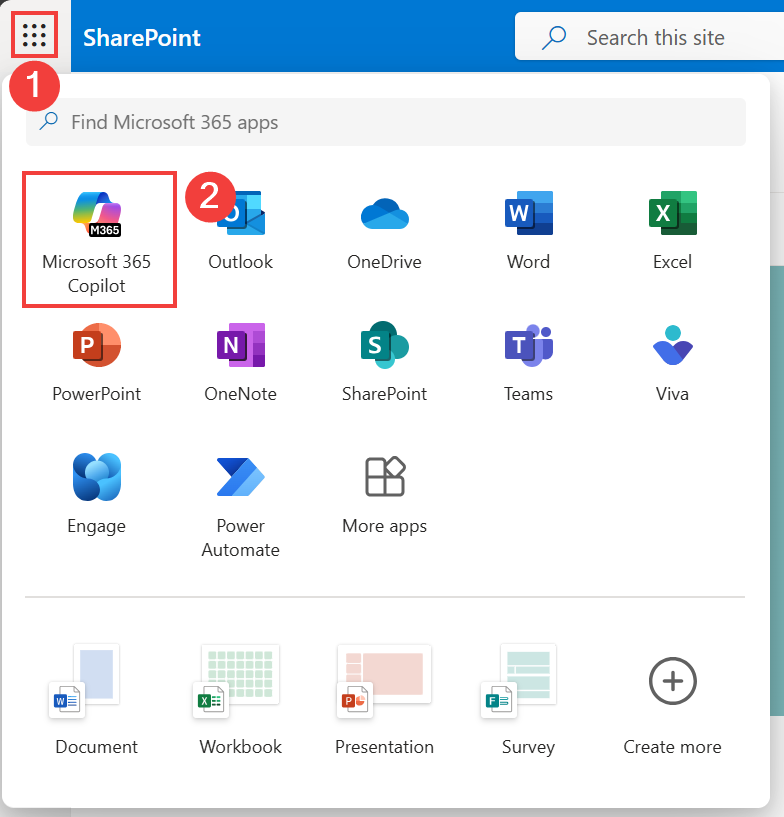Open Word from the app launcher
Viewport: 784px width, 817px height.
pyautogui.click(x=528, y=232)
